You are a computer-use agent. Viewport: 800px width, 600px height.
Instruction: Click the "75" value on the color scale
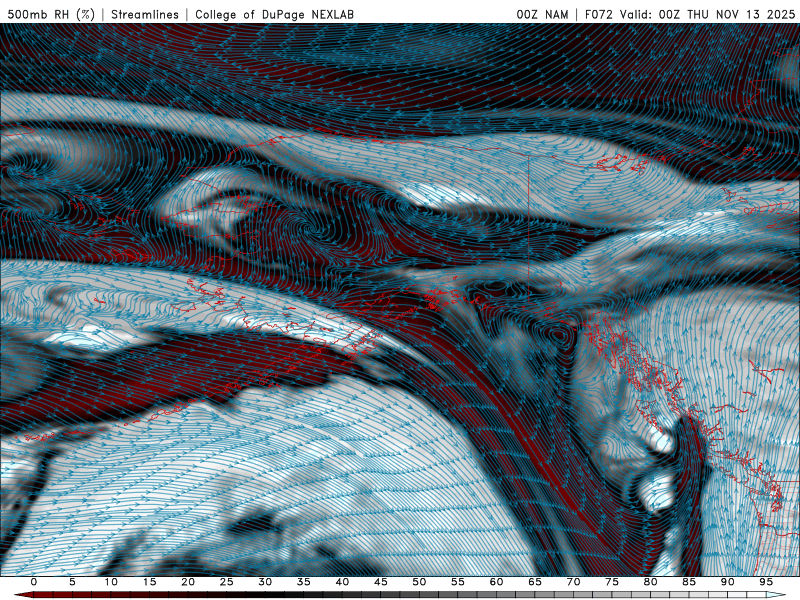[x=612, y=582]
